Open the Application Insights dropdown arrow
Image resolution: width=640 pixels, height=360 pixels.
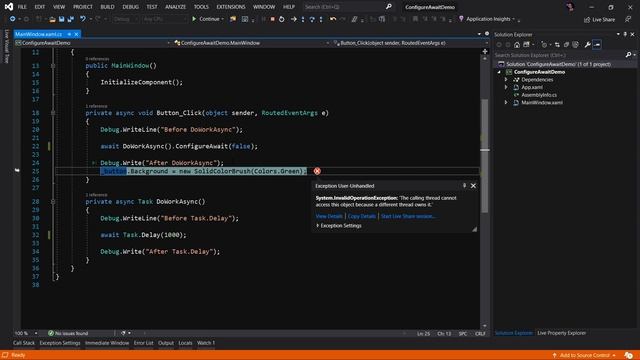click(513, 19)
